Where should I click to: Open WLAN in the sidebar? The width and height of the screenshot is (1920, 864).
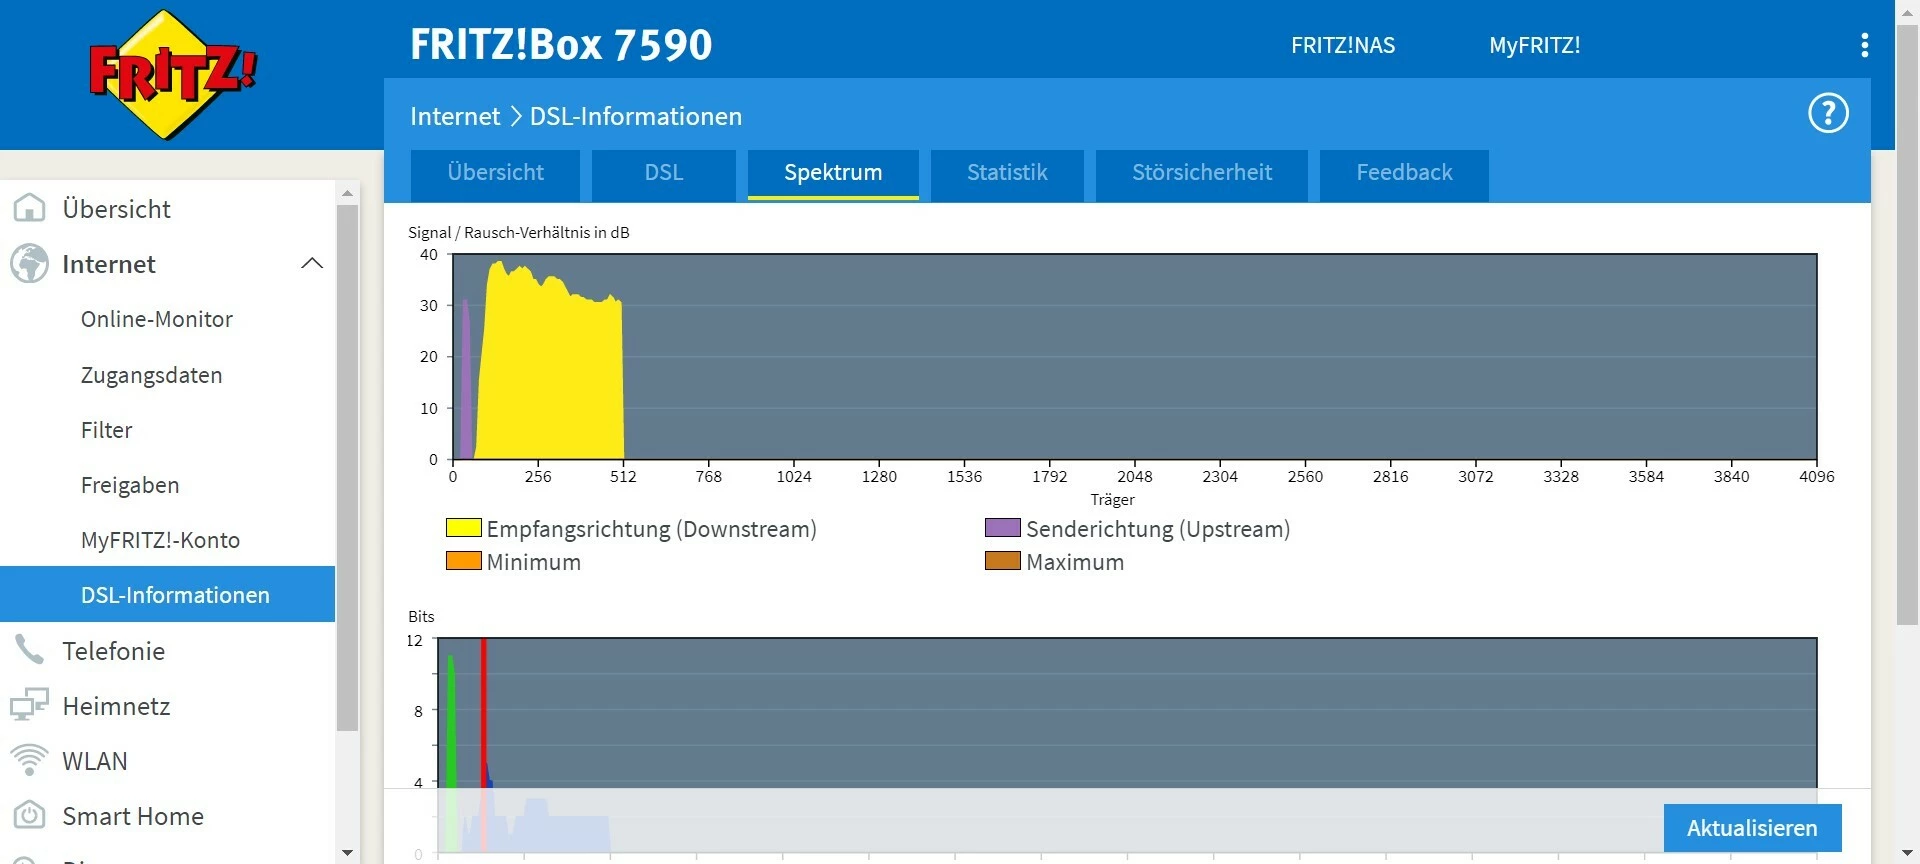pos(95,761)
